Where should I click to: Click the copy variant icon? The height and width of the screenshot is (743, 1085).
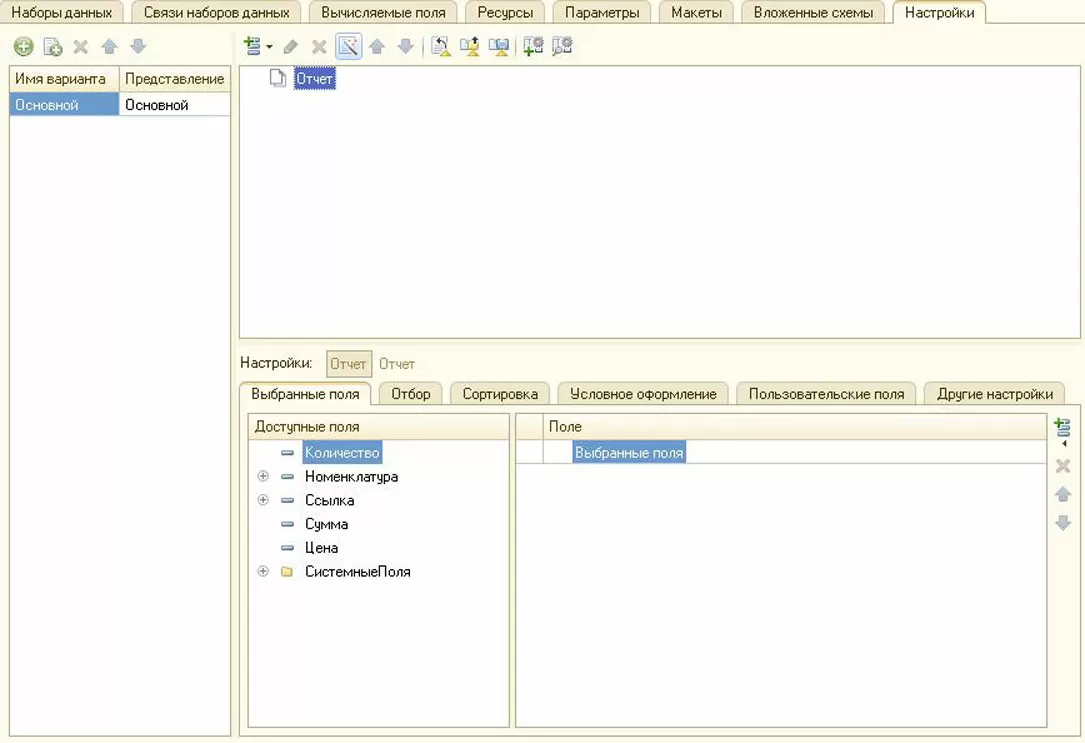(52, 47)
